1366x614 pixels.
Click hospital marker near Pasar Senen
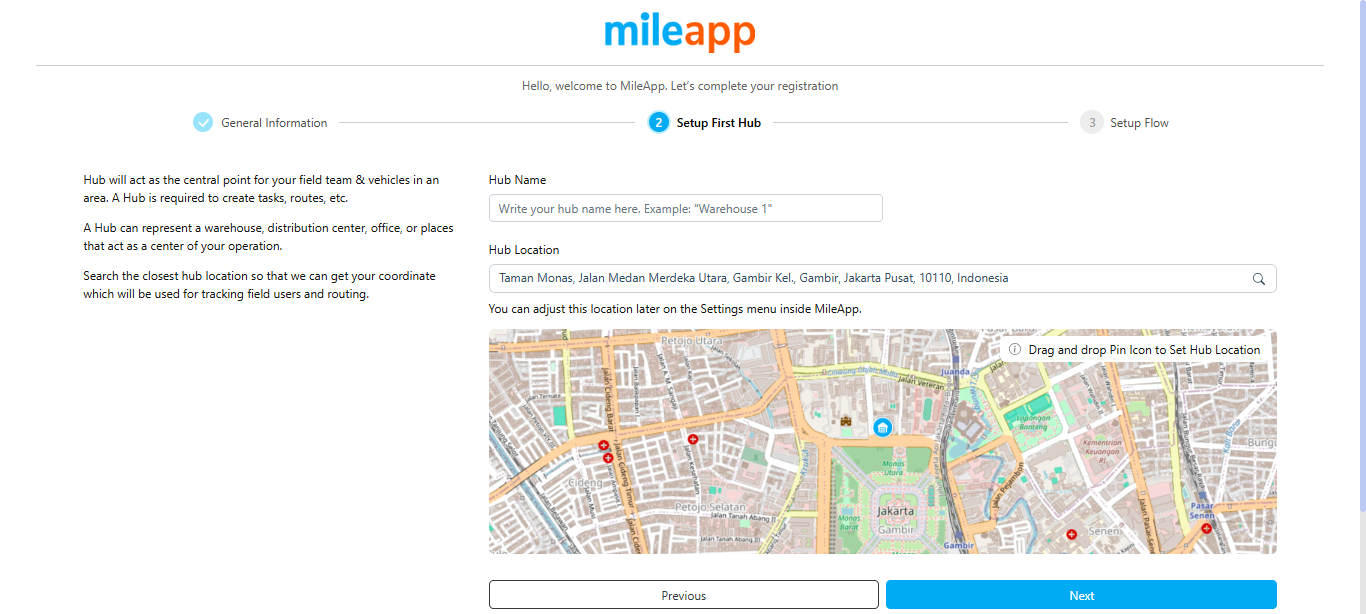click(x=1206, y=528)
